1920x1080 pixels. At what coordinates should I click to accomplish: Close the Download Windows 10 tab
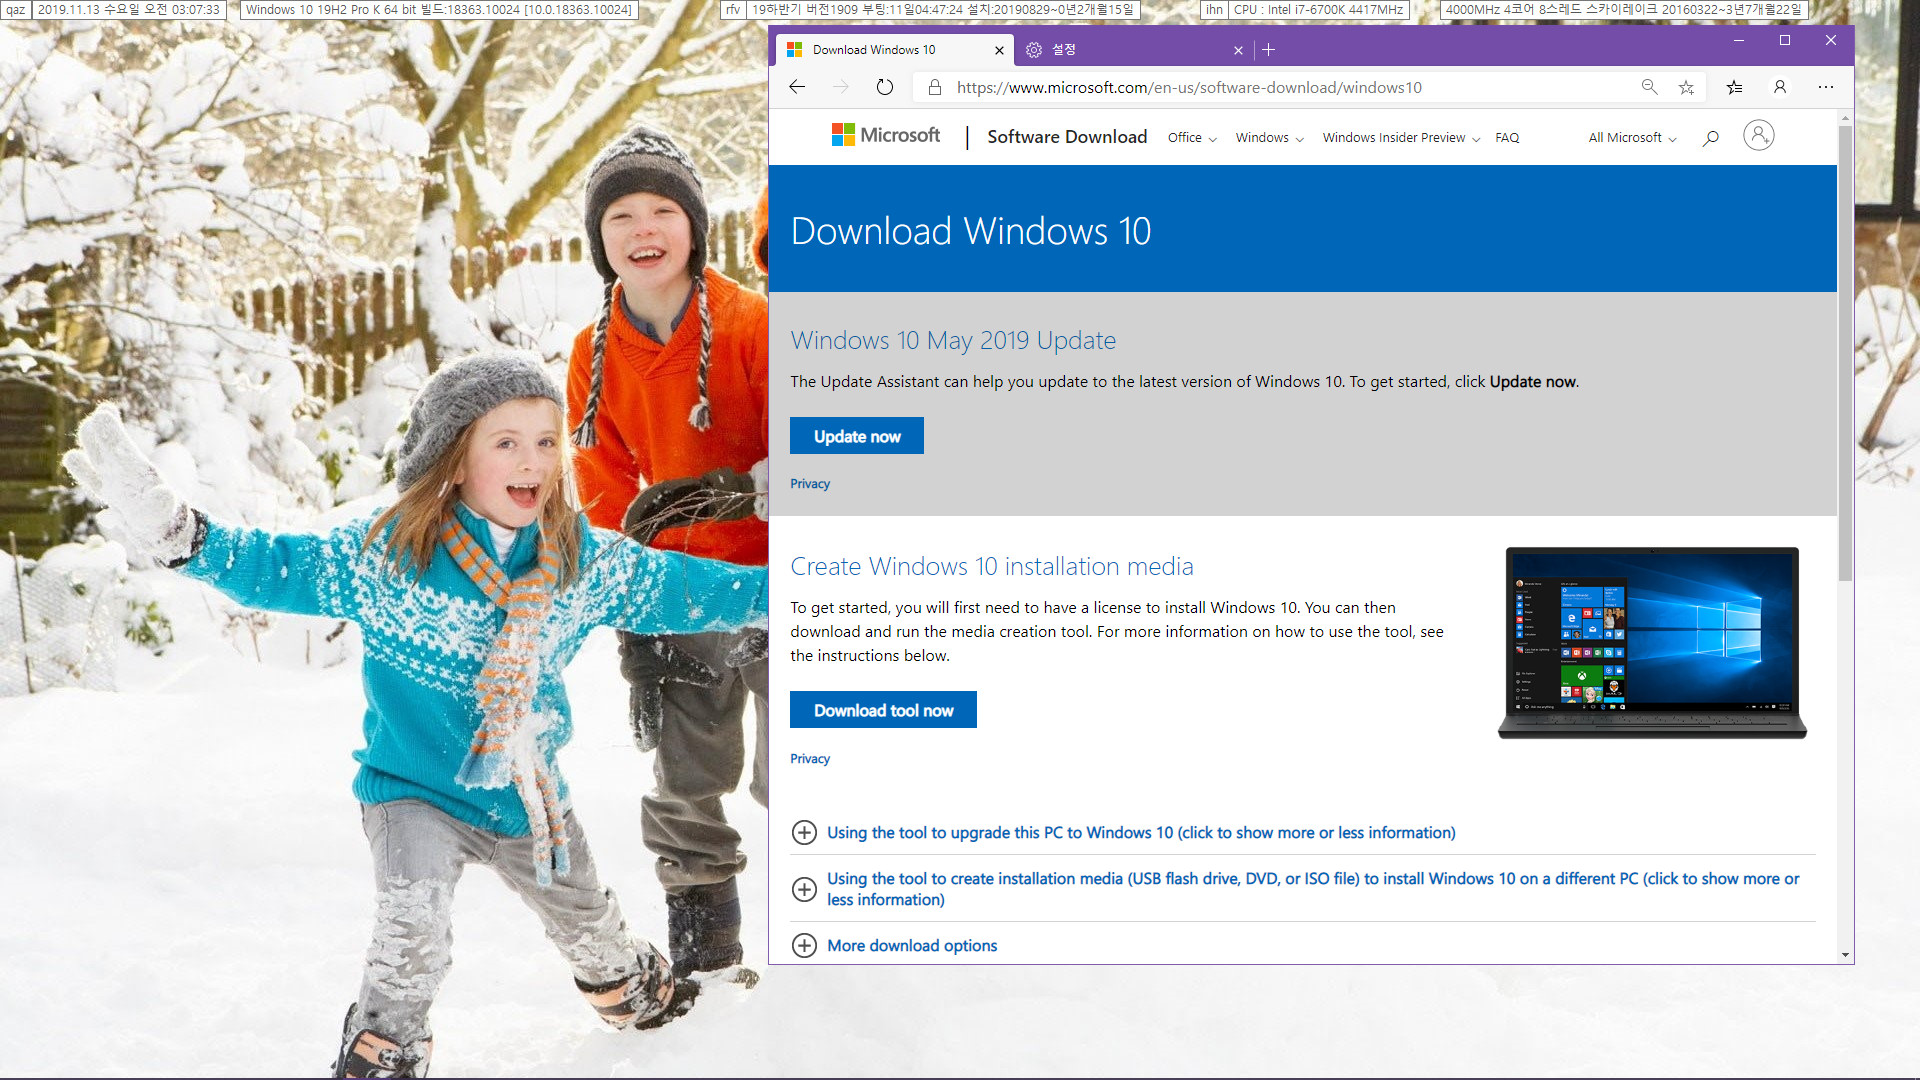point(999,50)
